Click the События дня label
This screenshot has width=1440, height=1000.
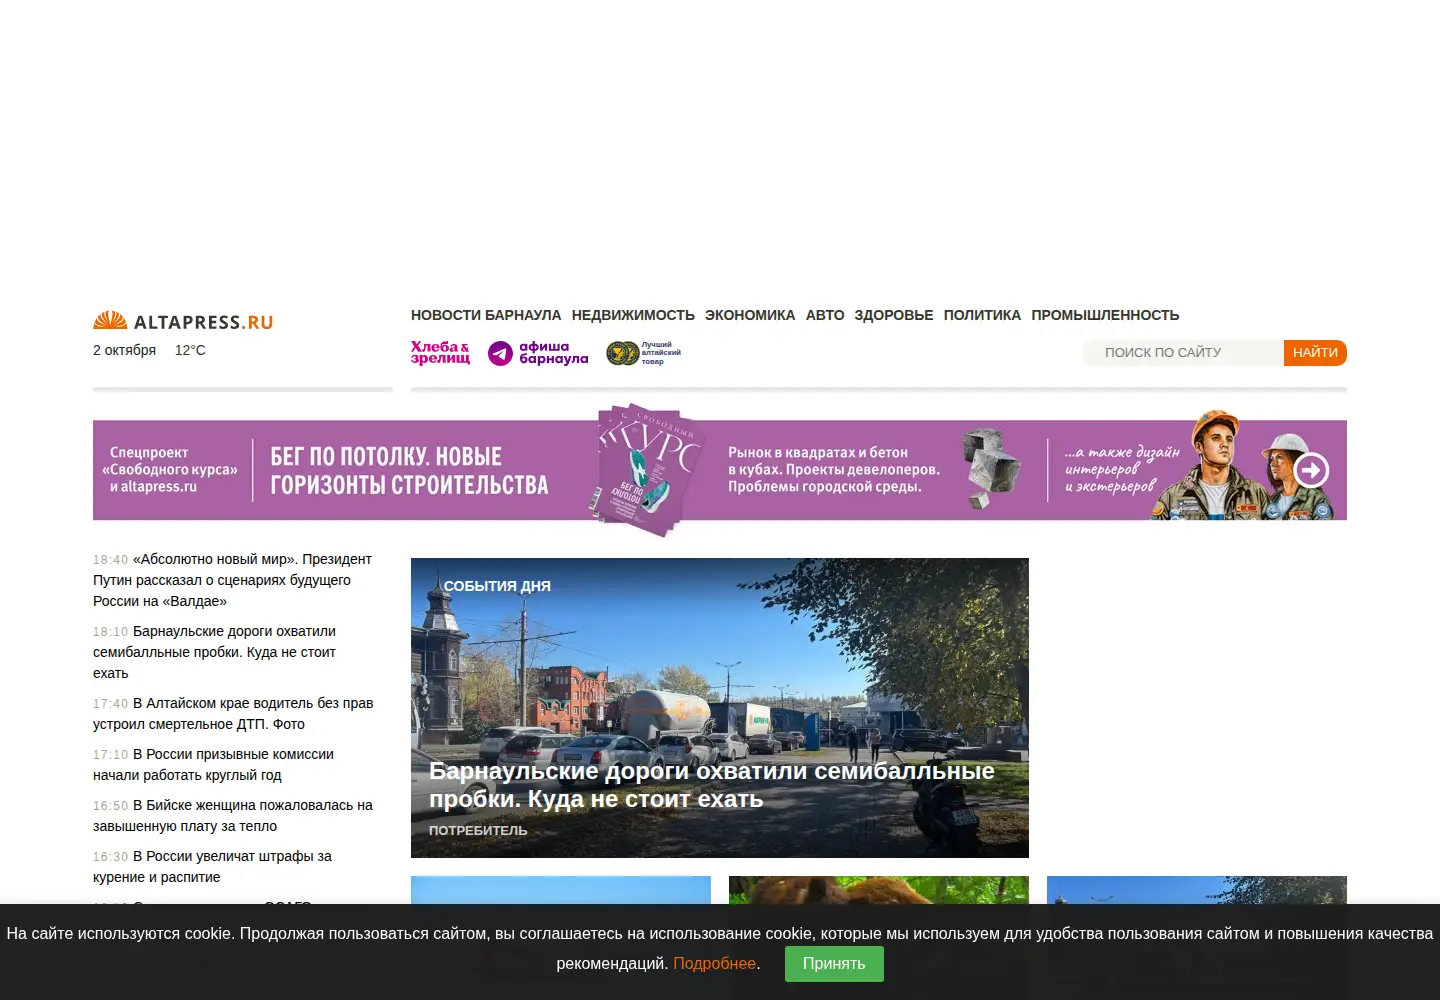(x=497, y=586)
